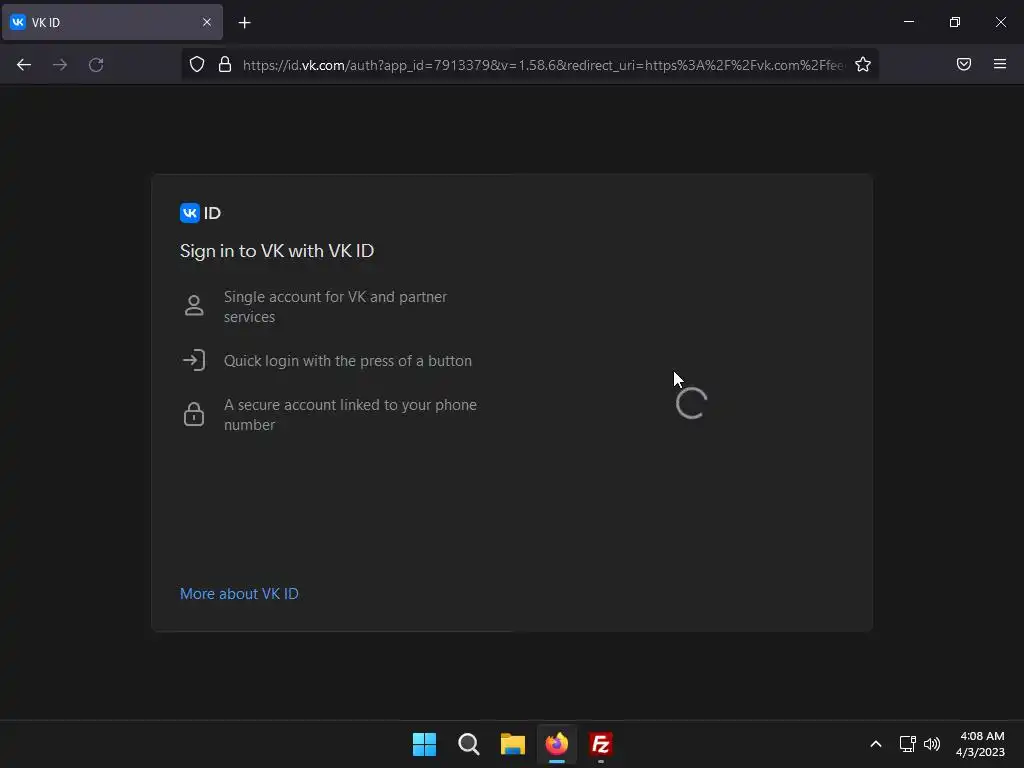The width and height of the screenshot is (1024, 768).
Task: Click "Quick login with the press of a button"
Action: click(347, 360)
